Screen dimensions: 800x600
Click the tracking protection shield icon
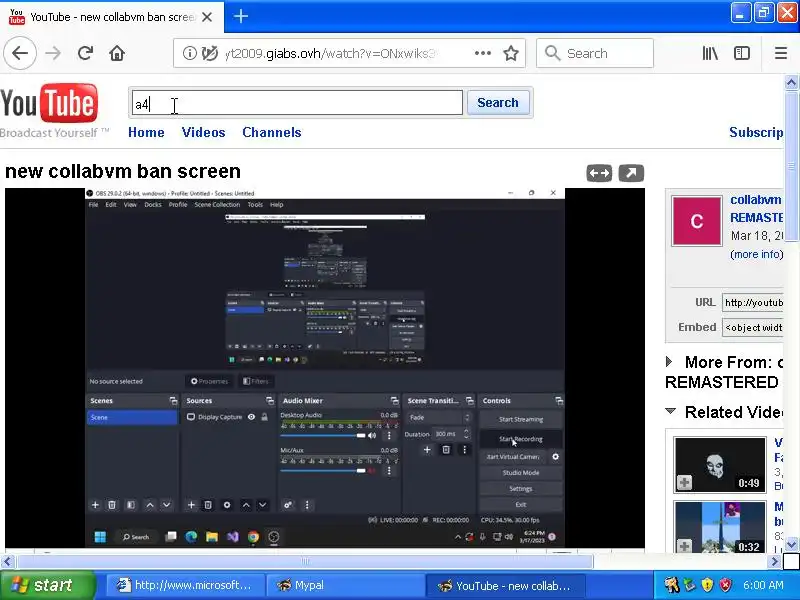tap(209, 53)
